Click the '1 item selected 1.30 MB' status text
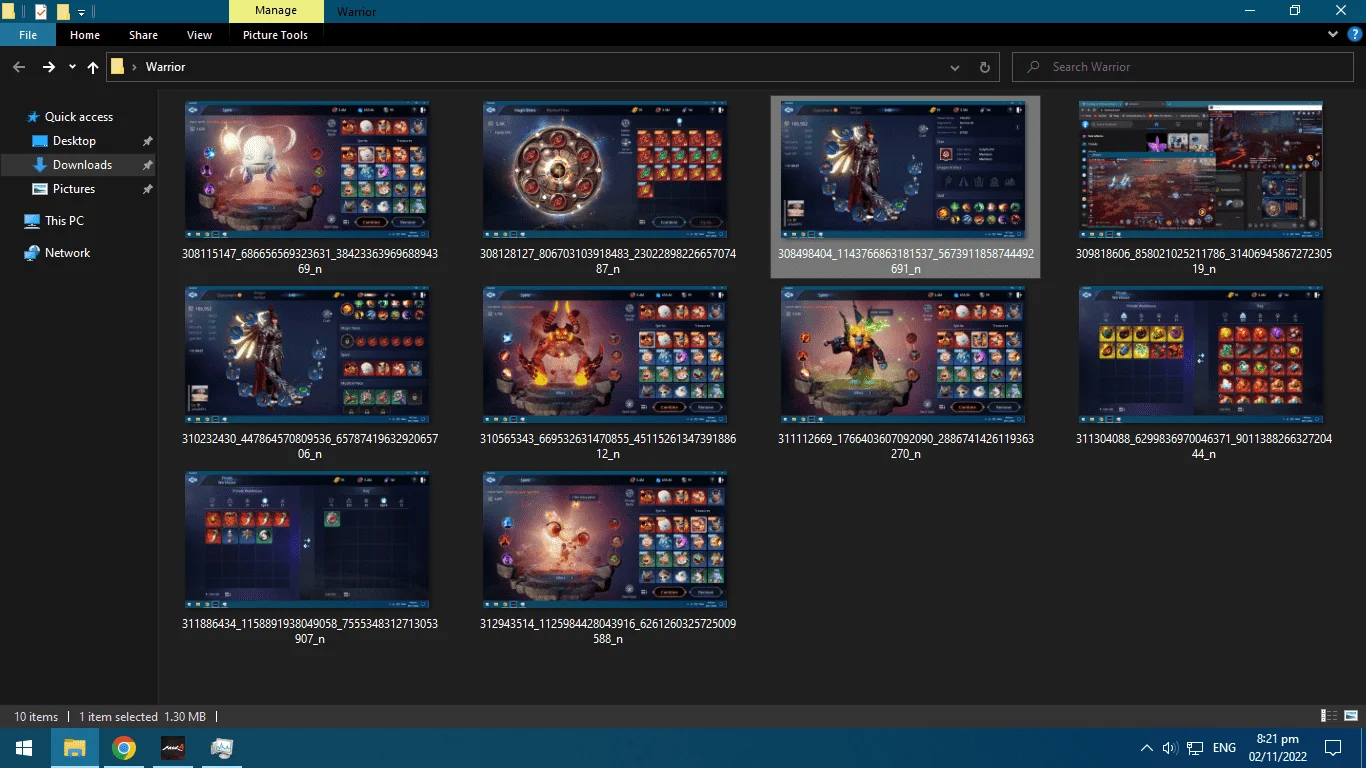 tap(142, 717)
